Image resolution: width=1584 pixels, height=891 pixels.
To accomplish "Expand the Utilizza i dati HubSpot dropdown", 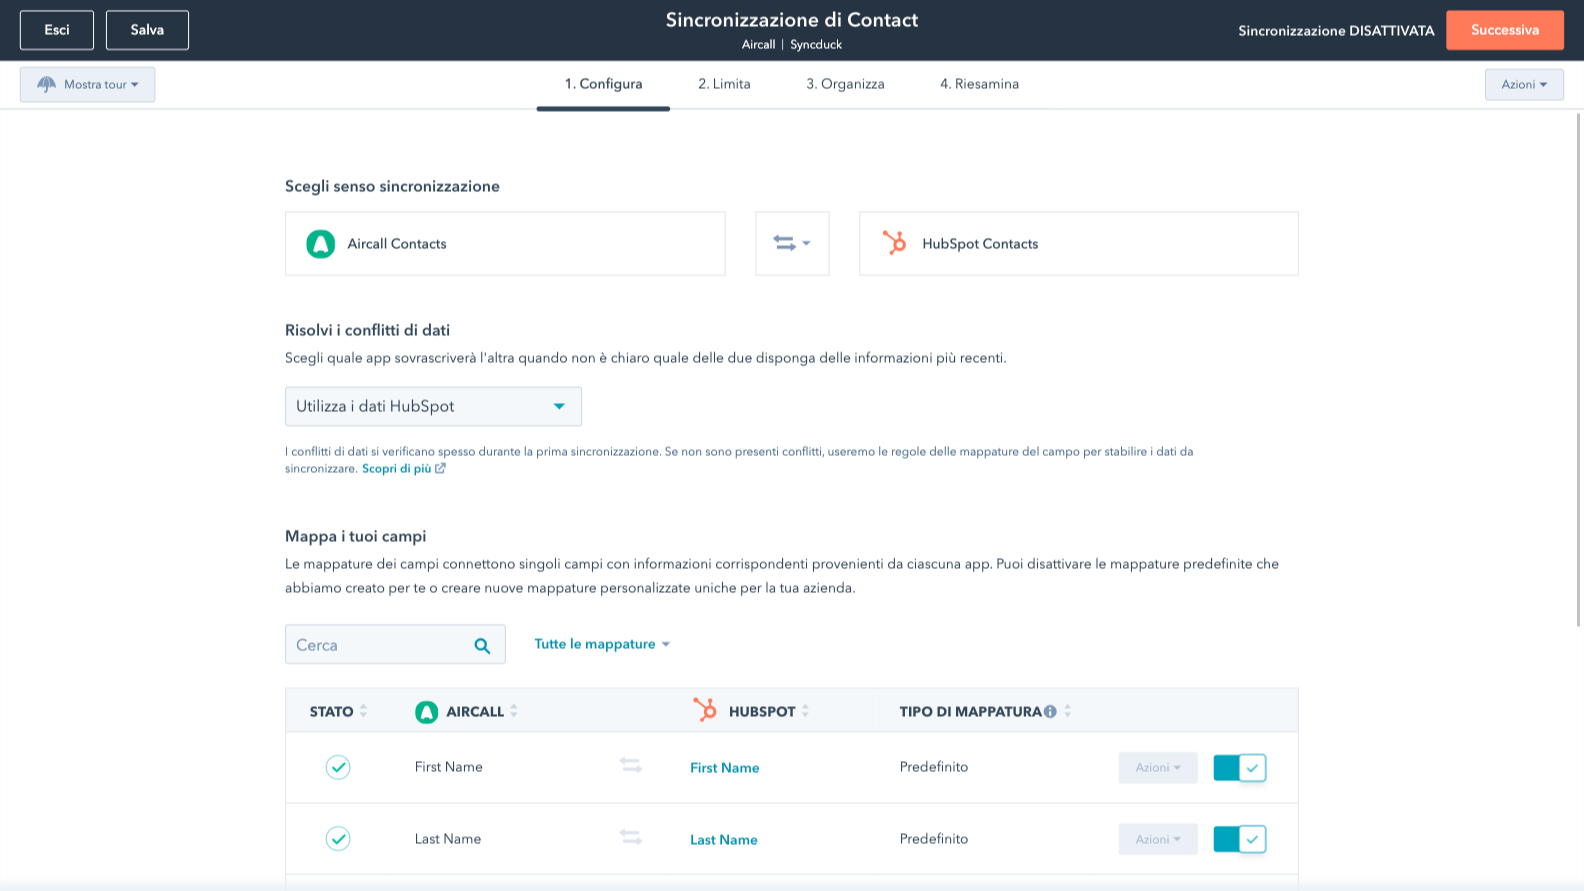I will [x=433, y=406].
